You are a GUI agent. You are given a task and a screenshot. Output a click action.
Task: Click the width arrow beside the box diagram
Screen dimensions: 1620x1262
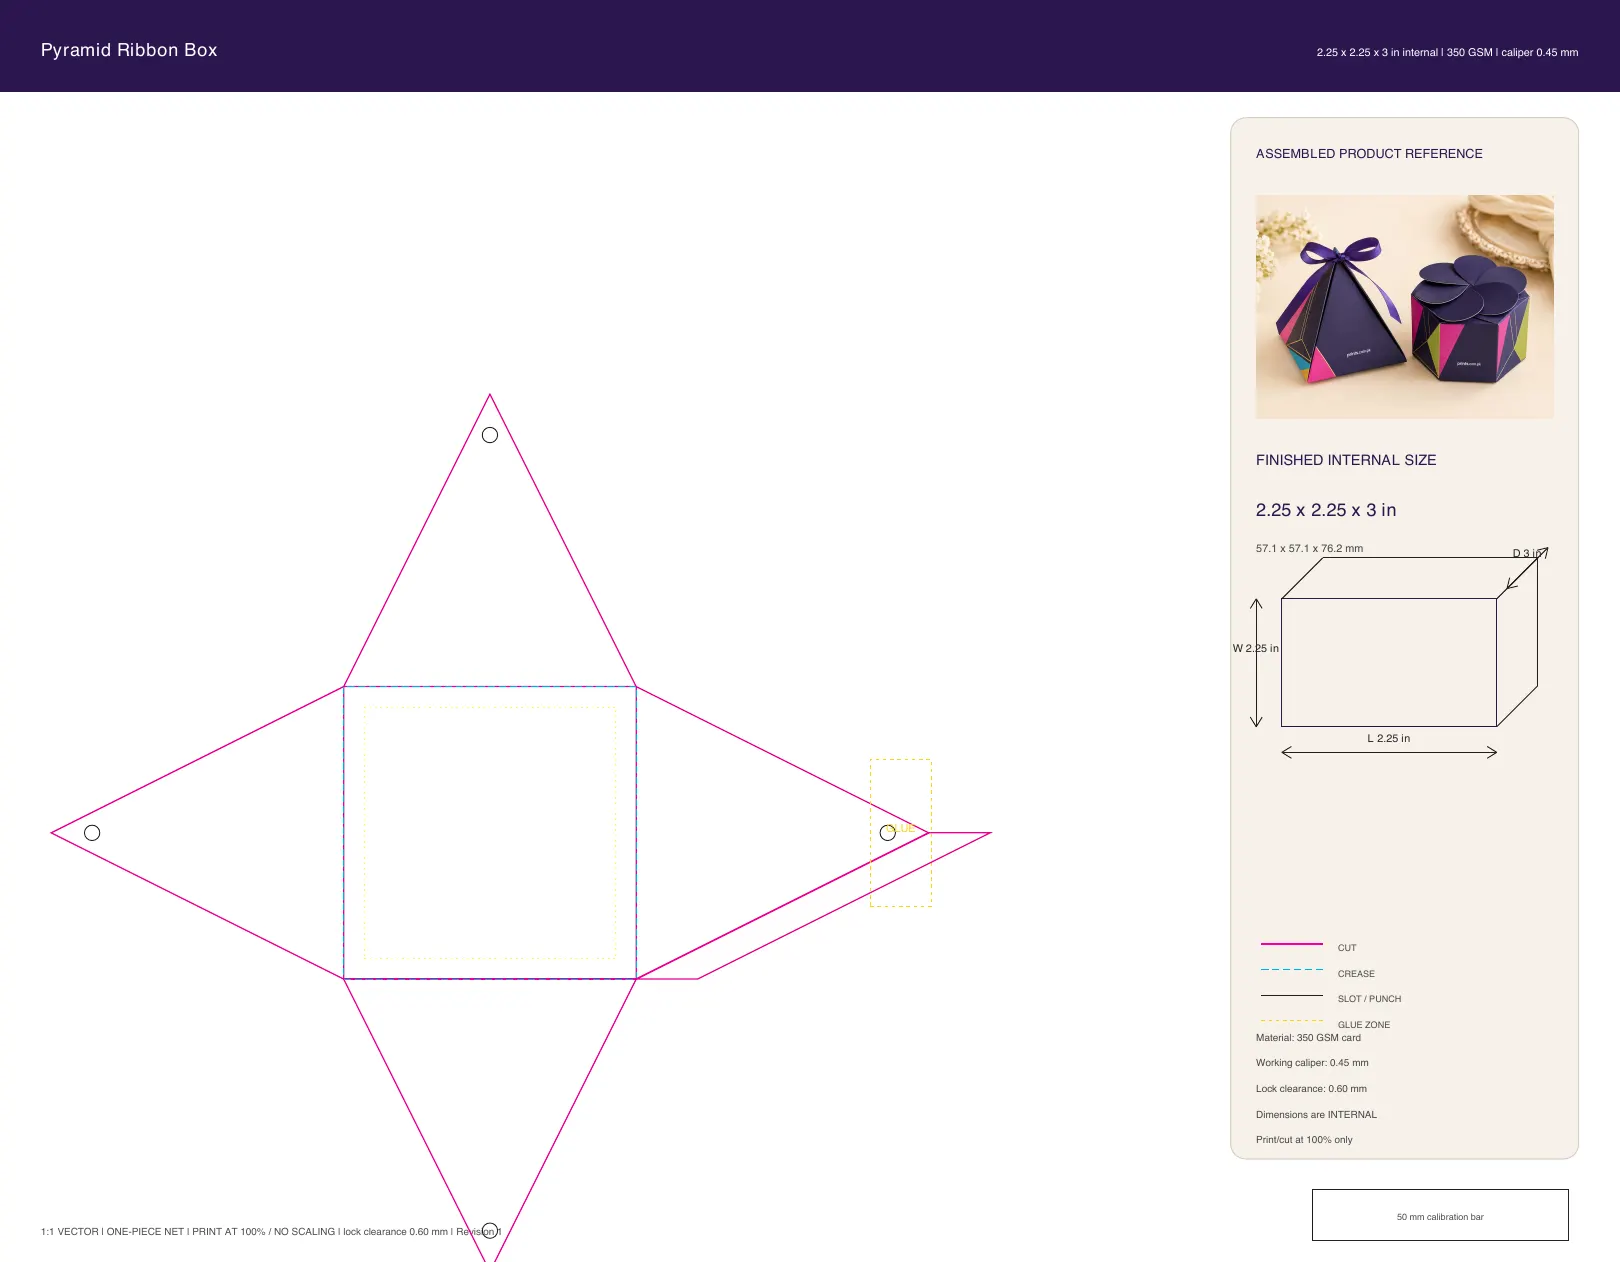coord(1257,663)
